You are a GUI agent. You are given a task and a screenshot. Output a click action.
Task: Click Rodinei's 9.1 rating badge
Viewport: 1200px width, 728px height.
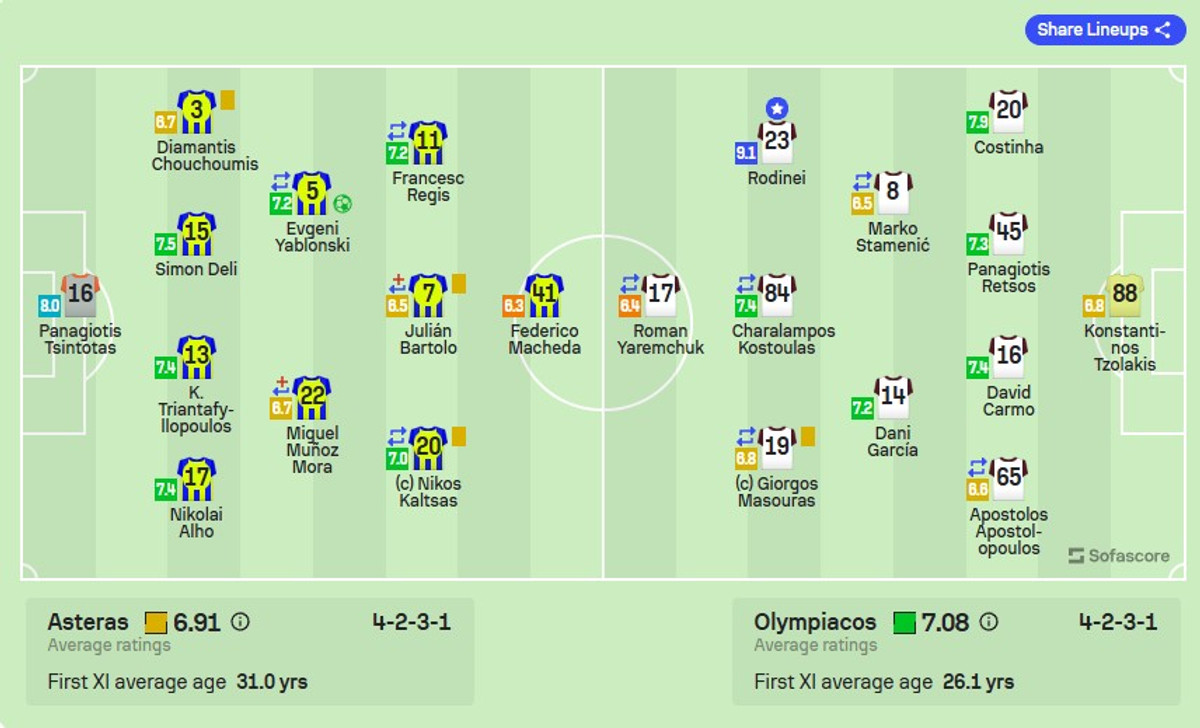746,153
